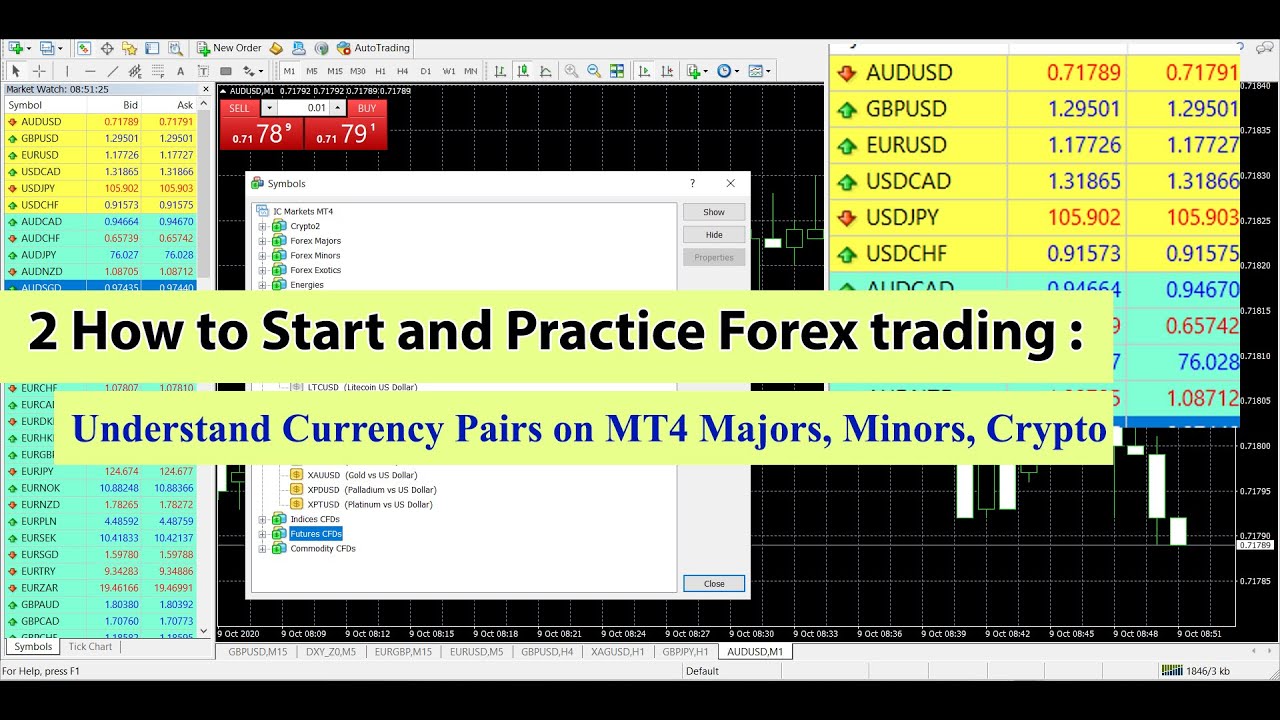Image resolution: width=1280 pixels, height=720 pixels.
Task: Toggle candlestick chart mode
Action: (523, 71)
